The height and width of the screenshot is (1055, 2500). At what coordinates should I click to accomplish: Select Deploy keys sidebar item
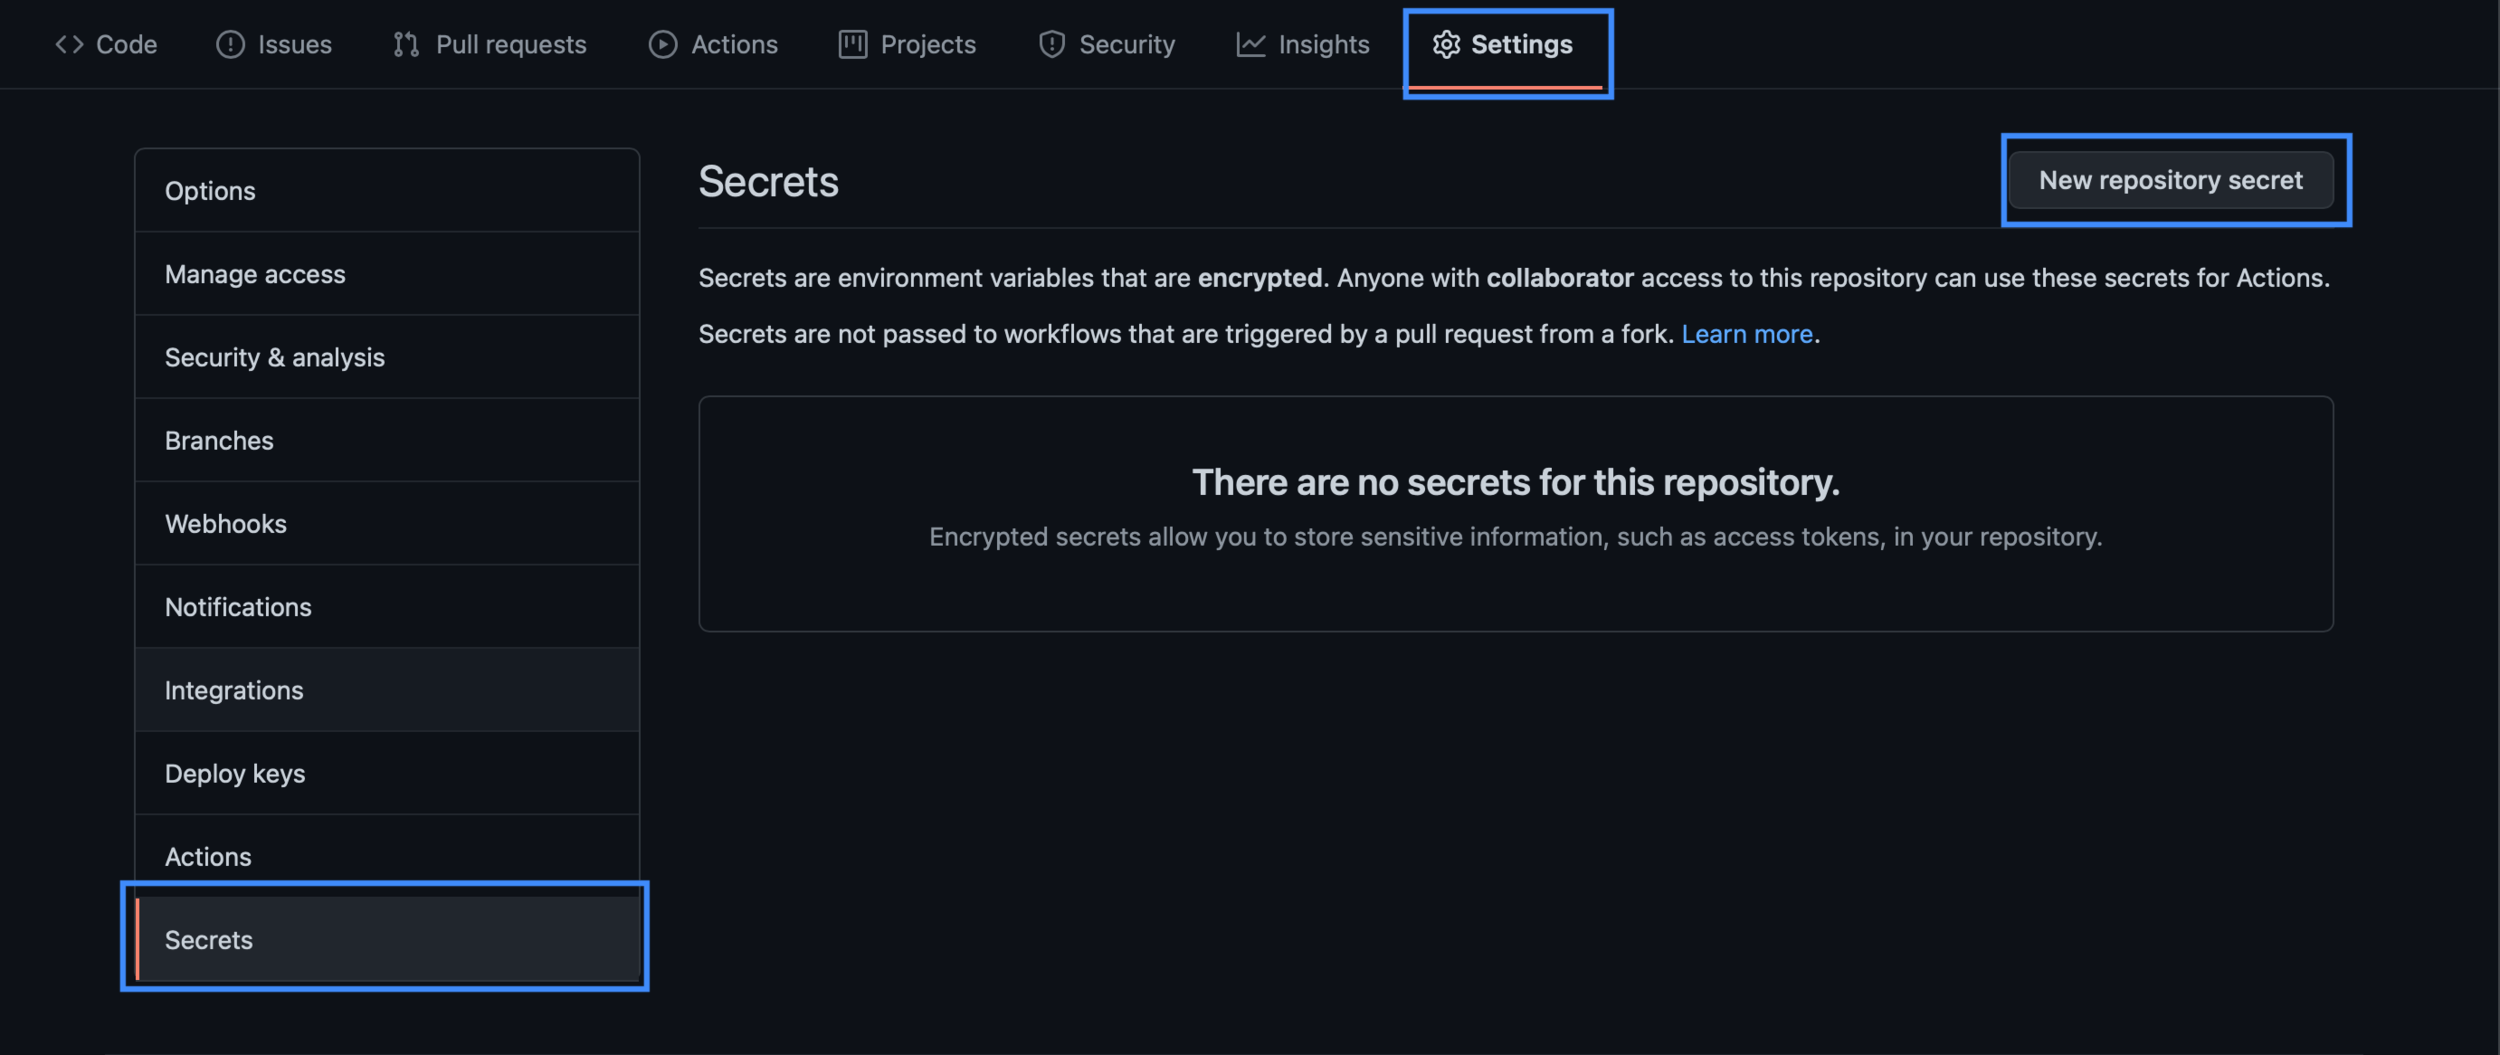coord(235,774)
